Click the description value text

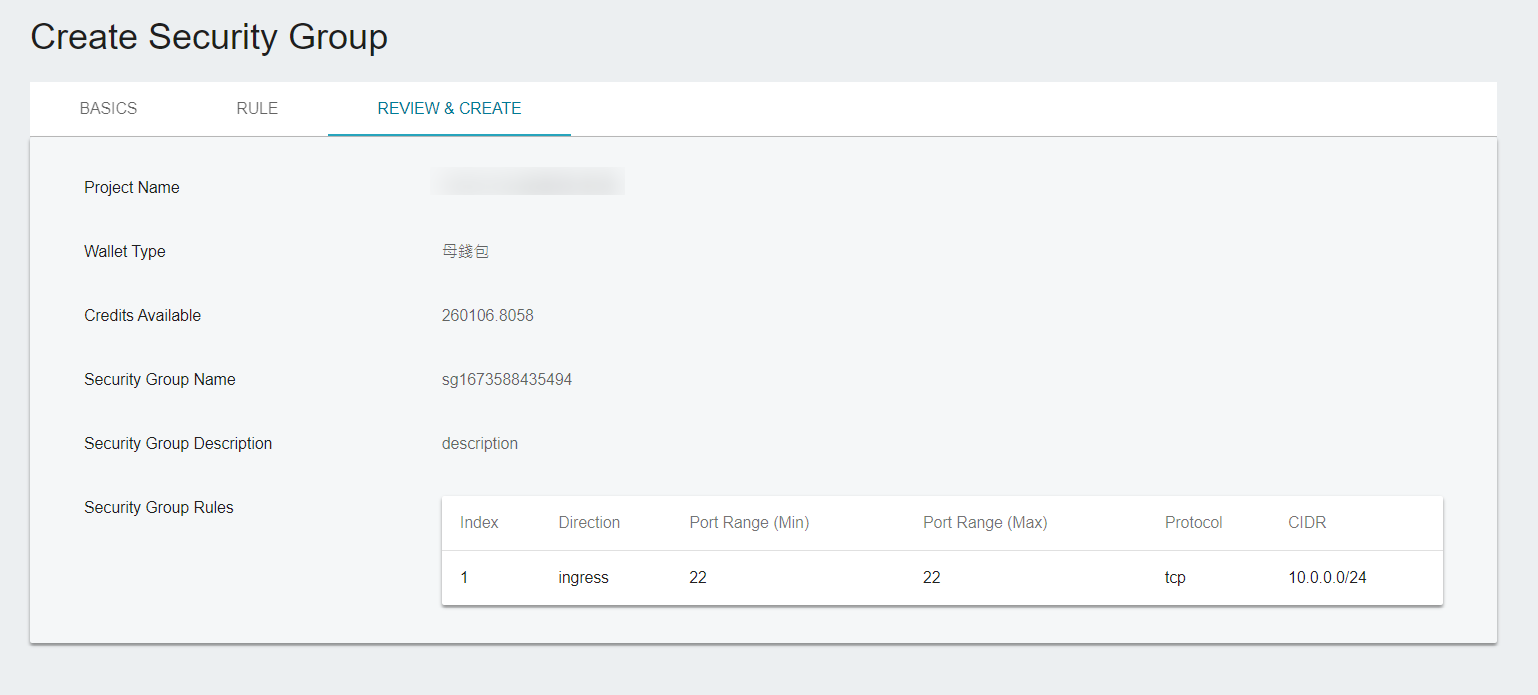tap(480, 443)
